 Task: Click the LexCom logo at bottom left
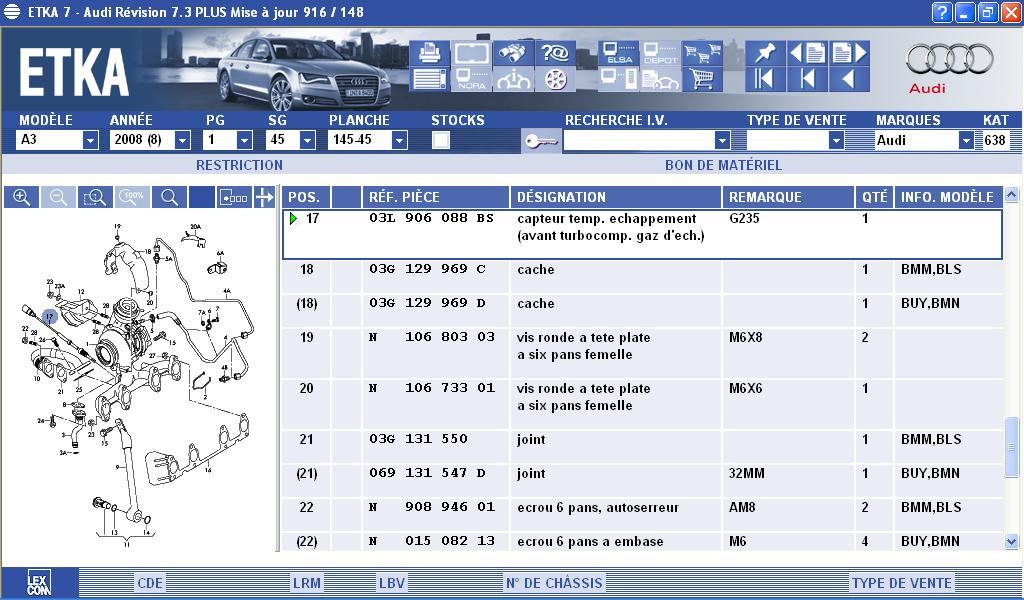[x=39, y=582]
